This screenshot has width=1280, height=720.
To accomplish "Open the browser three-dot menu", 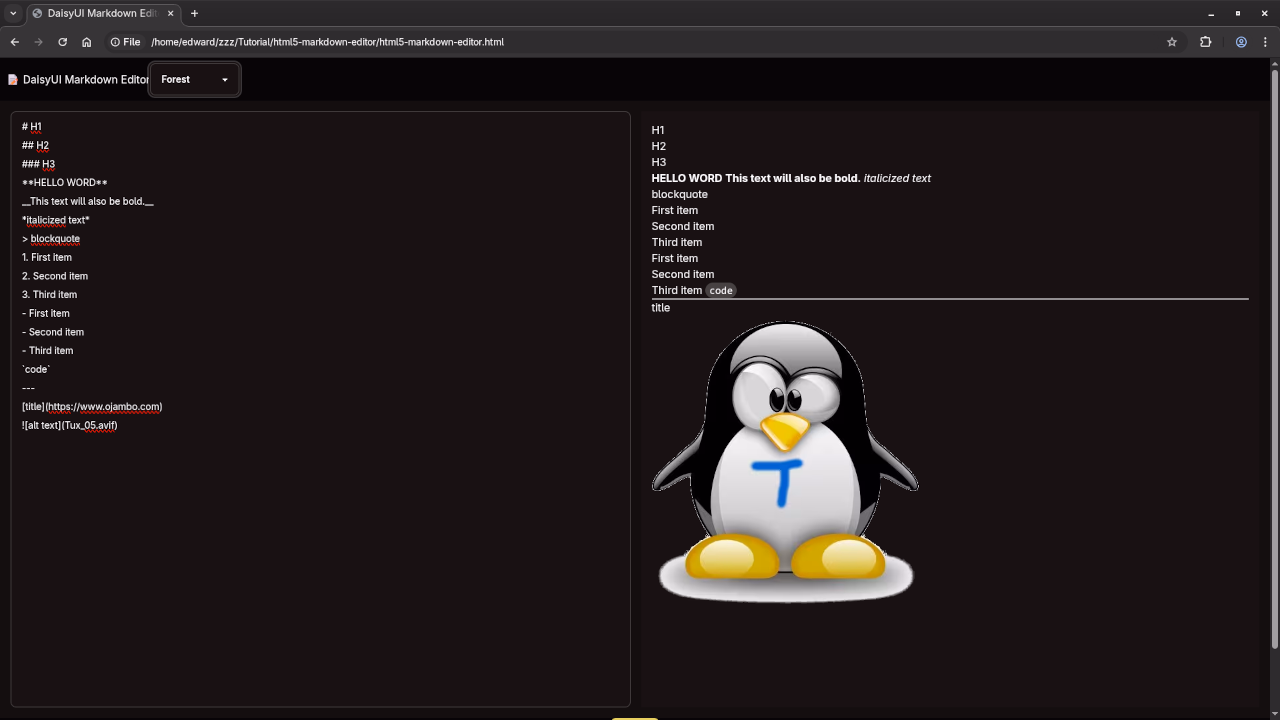I will tap(1265, 42).
